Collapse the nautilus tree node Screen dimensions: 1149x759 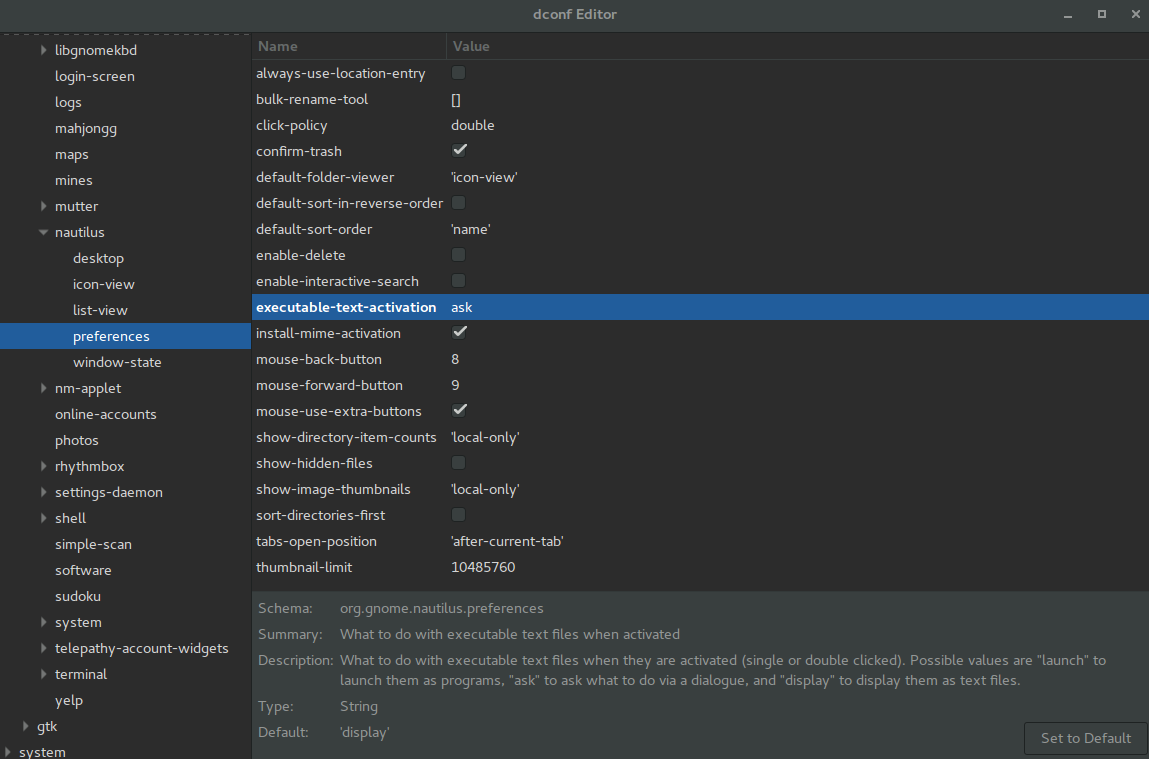coord(43,232)
